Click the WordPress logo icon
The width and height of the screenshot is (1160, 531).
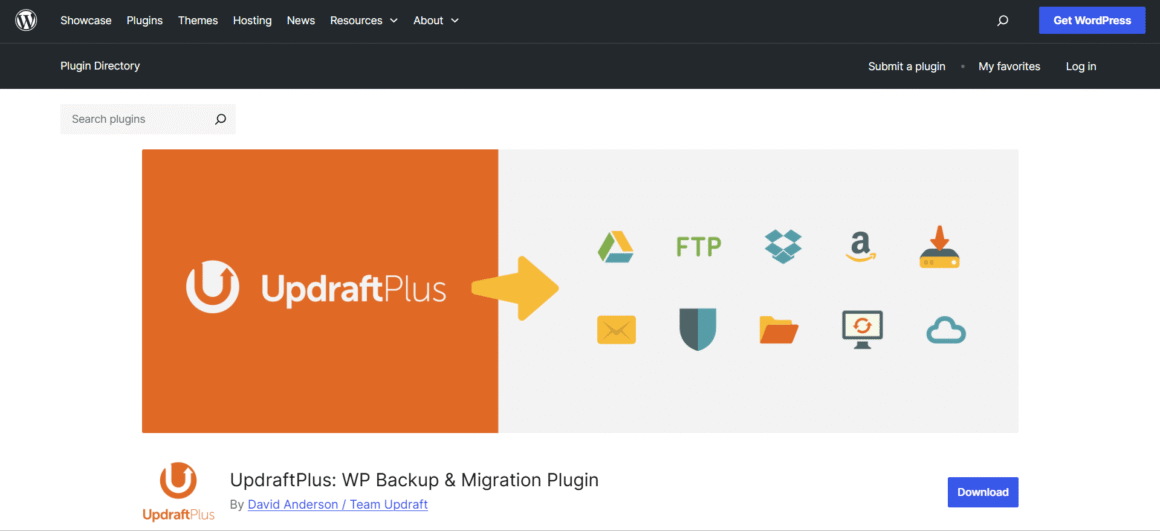[26, 21]
